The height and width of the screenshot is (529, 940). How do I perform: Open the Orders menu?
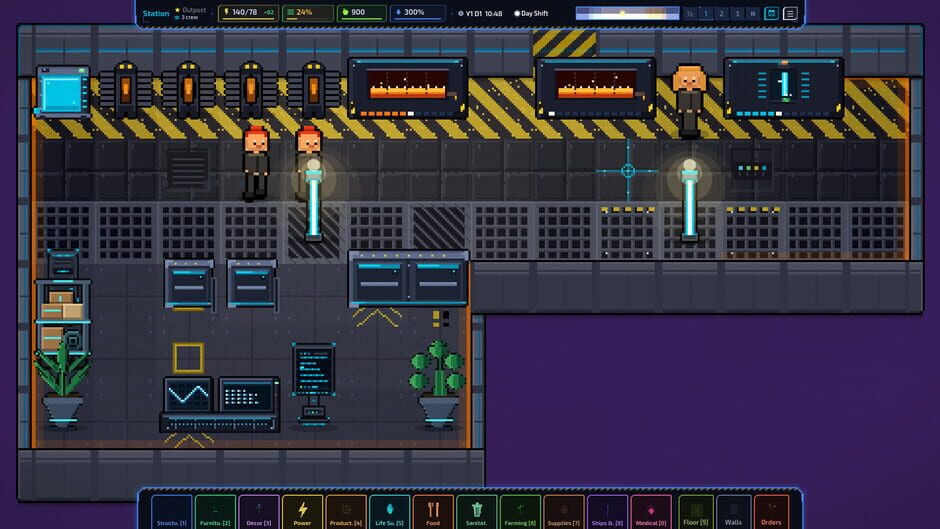click(x=772, y=512)
